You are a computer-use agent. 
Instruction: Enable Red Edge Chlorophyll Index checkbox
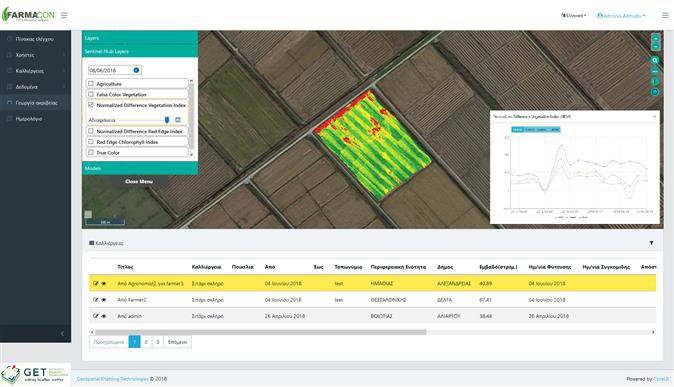click(x=91, y=141)
